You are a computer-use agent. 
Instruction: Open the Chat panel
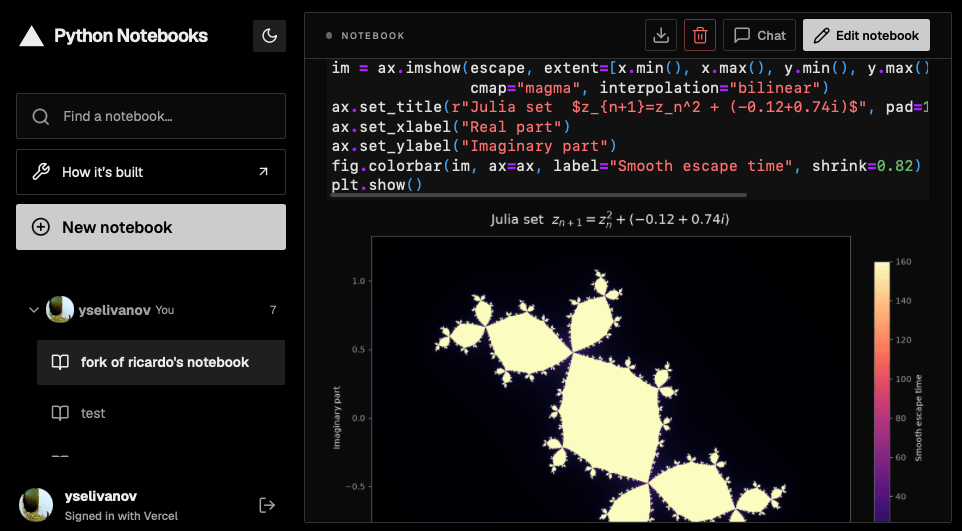pyautogui.click(x=760, y=36)
